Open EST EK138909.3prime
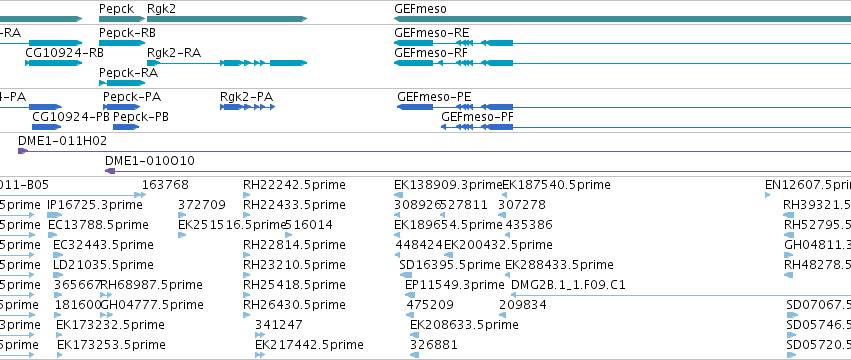 click(448, 185)
